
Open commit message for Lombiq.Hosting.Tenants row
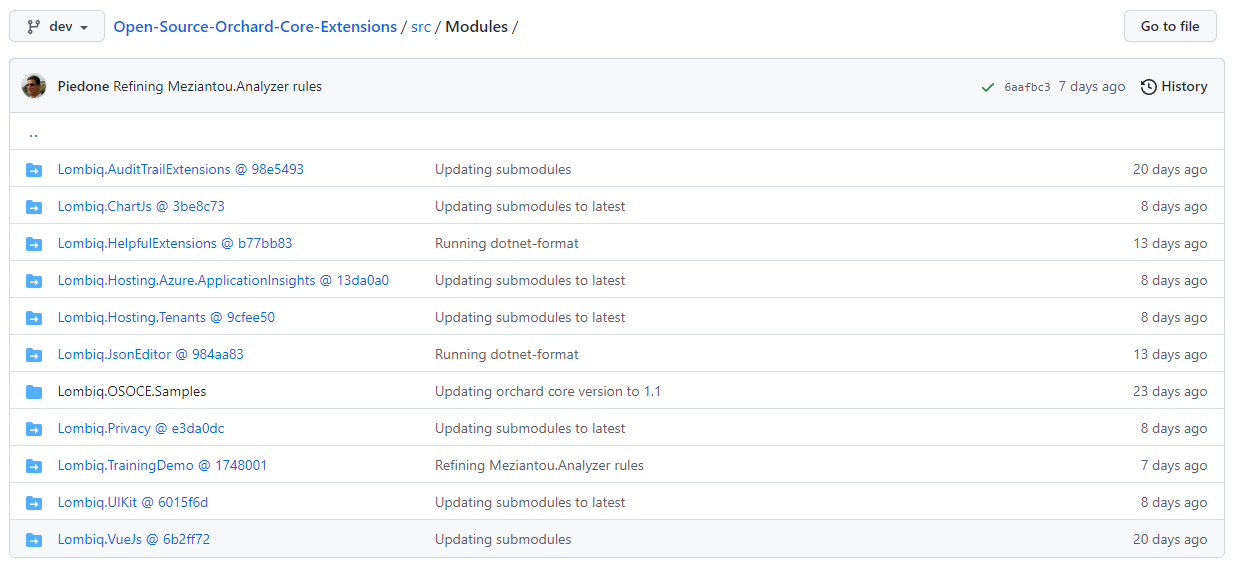[530, 317]
